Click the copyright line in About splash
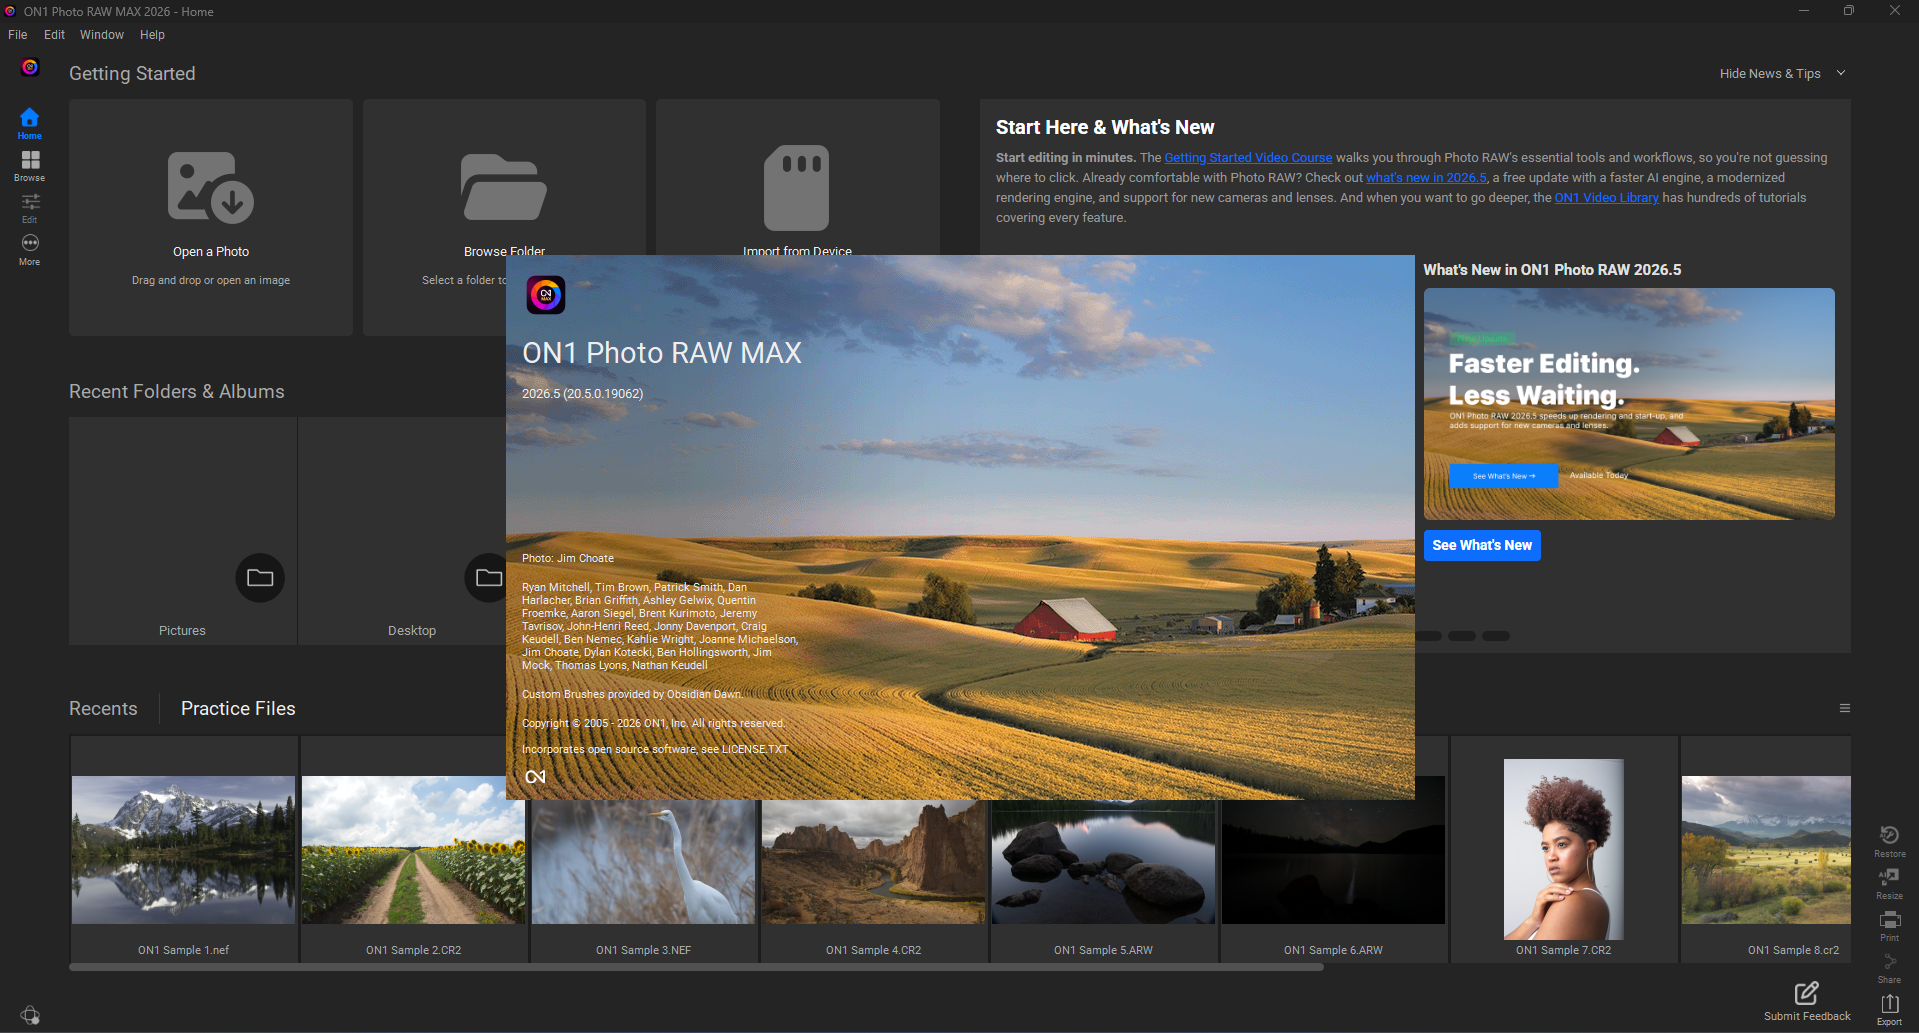 (x=654, y=724)
